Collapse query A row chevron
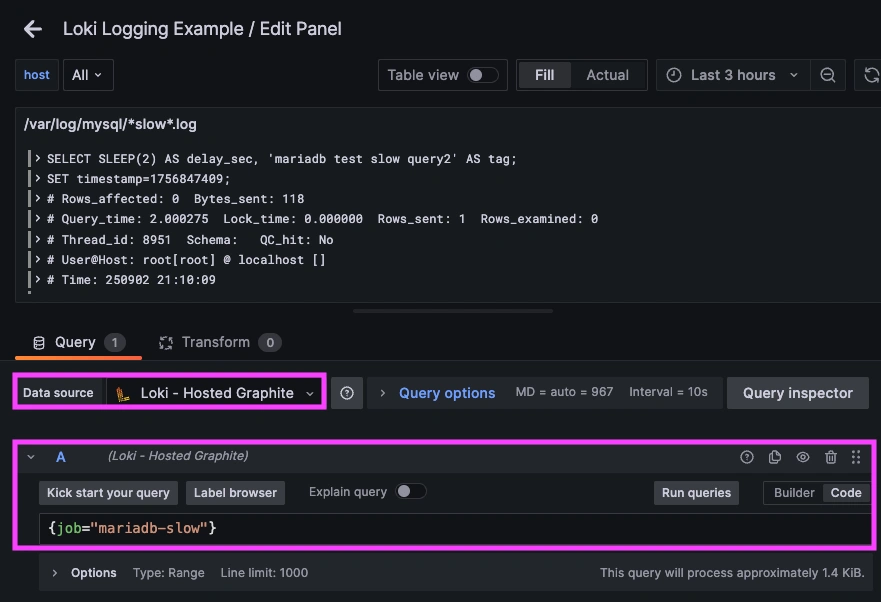 click(x=31, y=457)
